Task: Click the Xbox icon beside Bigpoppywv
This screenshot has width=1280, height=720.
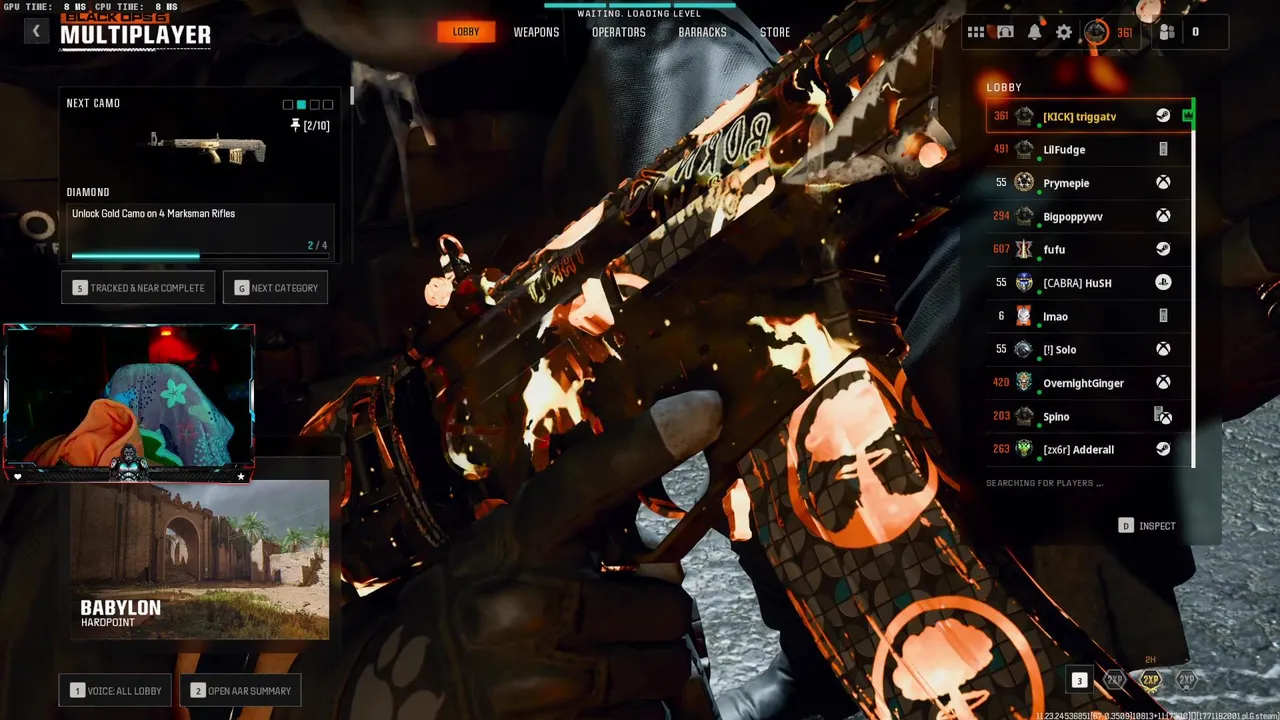Action: [x=1163, y=216]
